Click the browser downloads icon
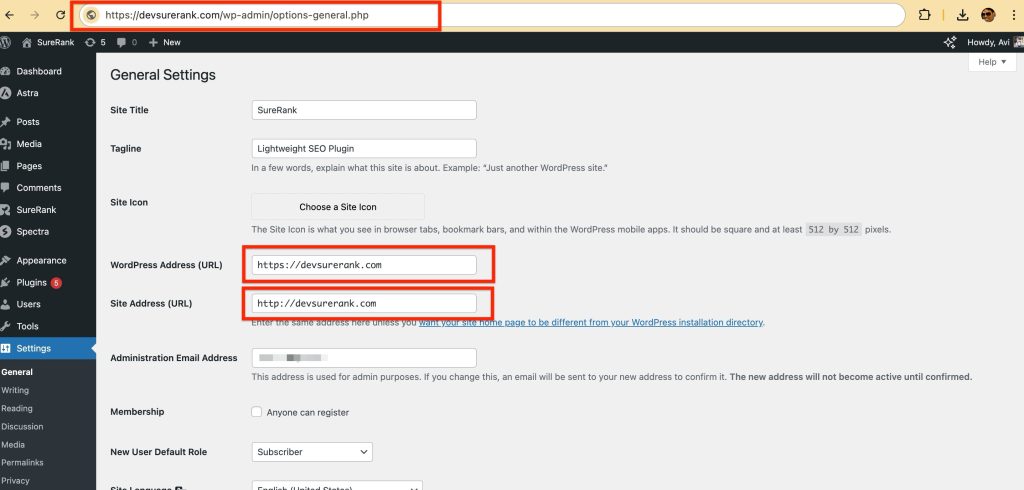Screen dimensions: 1024x490 963,15
